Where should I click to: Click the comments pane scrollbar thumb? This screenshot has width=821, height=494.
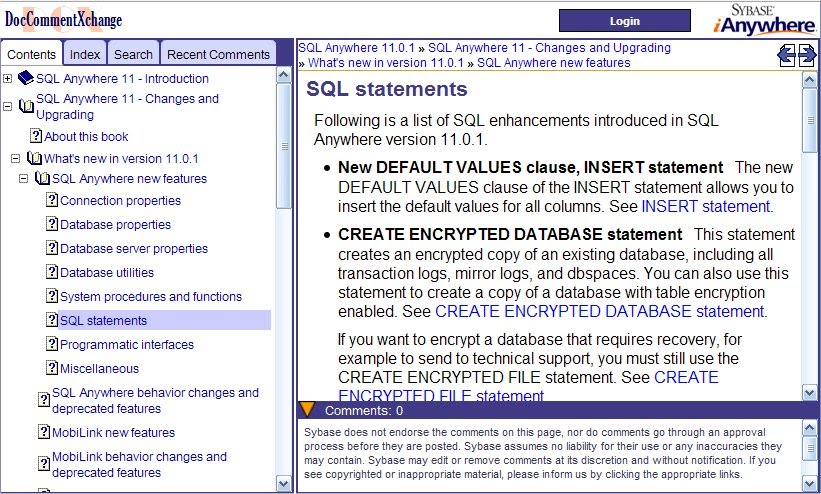click(809, 448)
